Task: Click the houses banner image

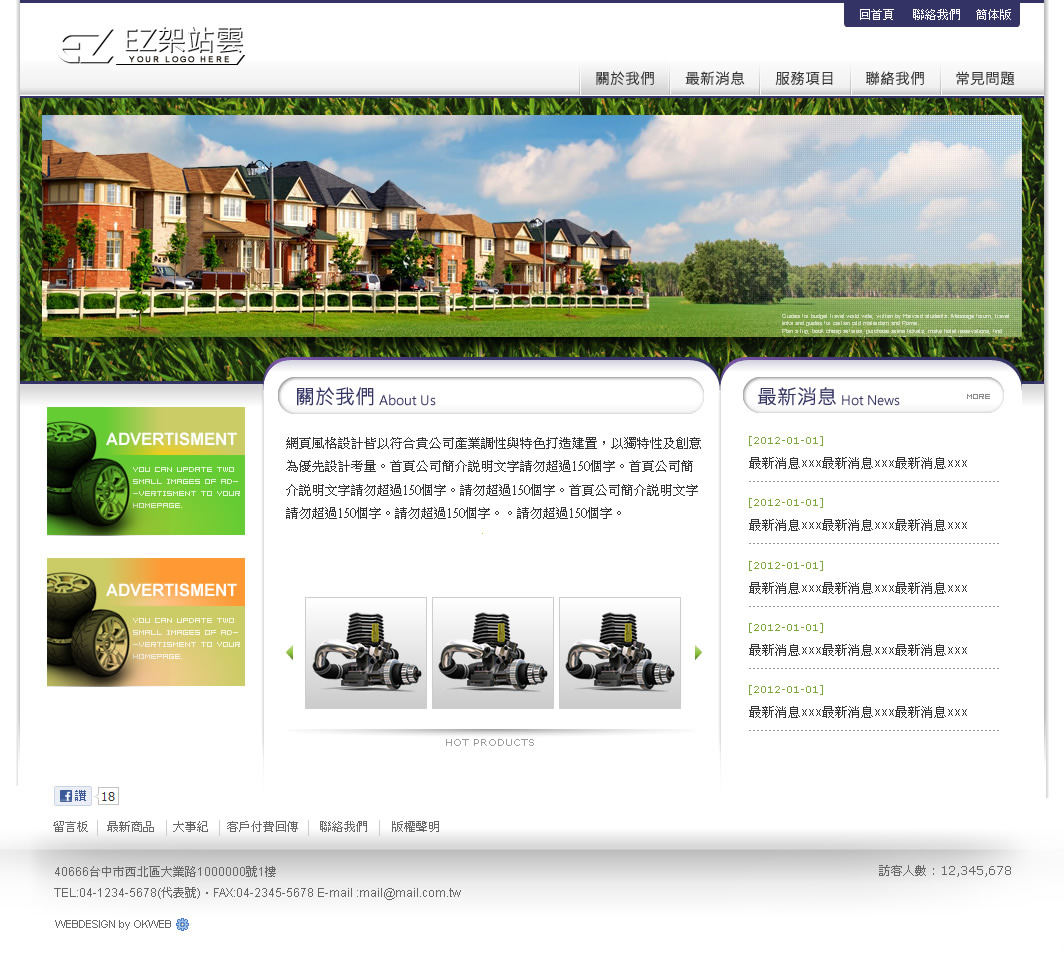Action: tap(531, 226)
